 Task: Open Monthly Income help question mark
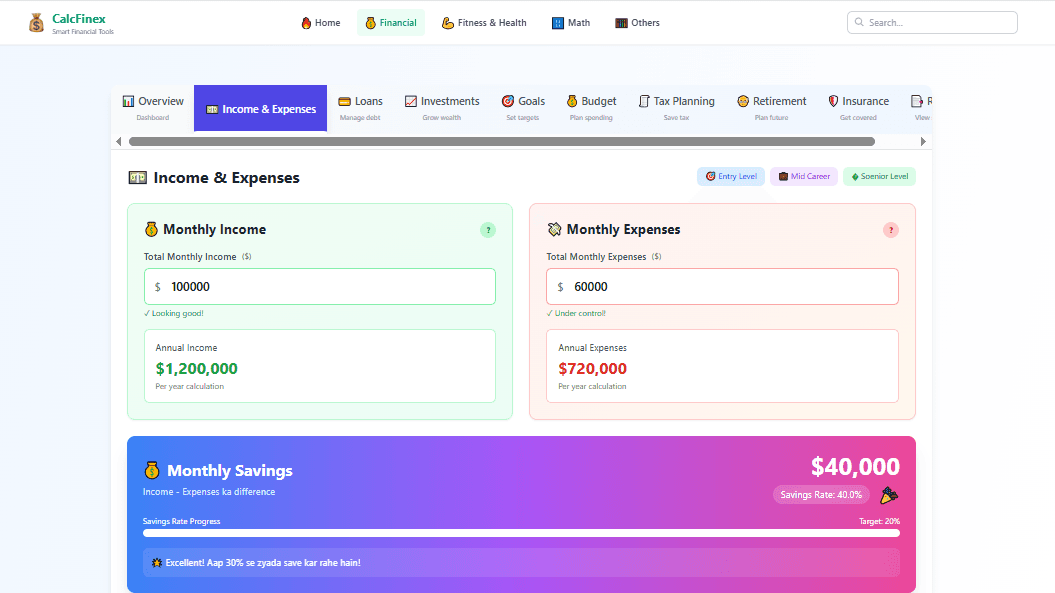coord(488,230)
